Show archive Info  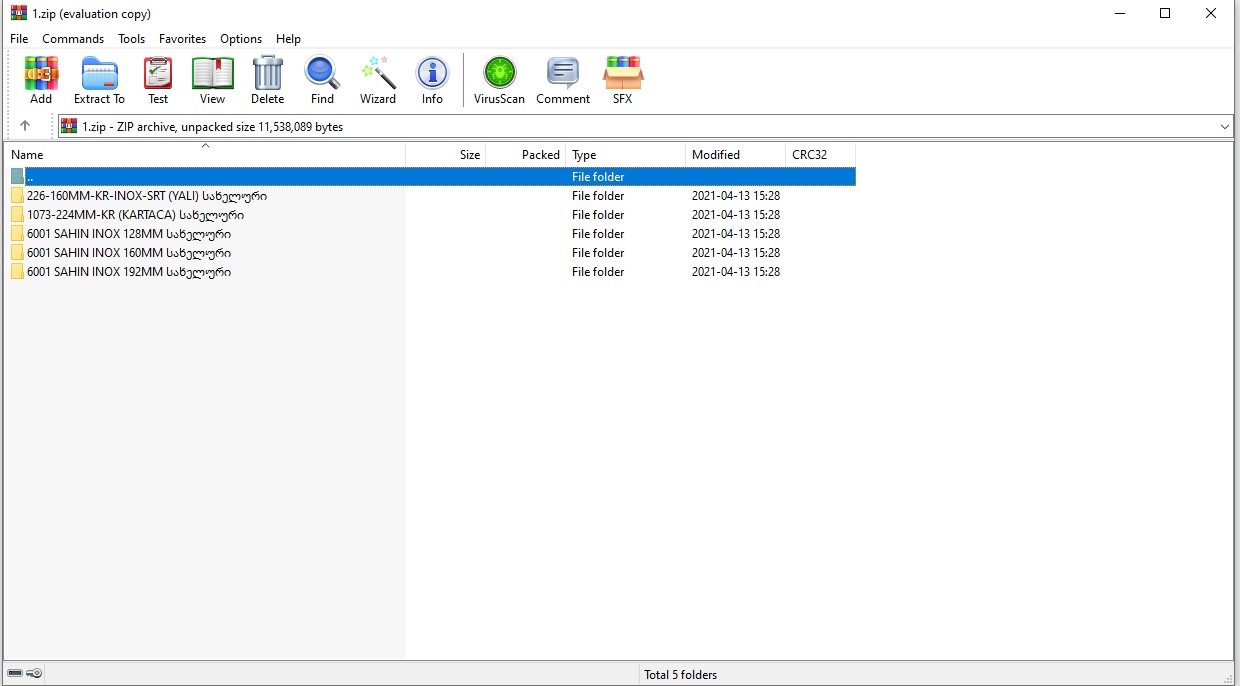click(x=432, y=80)
